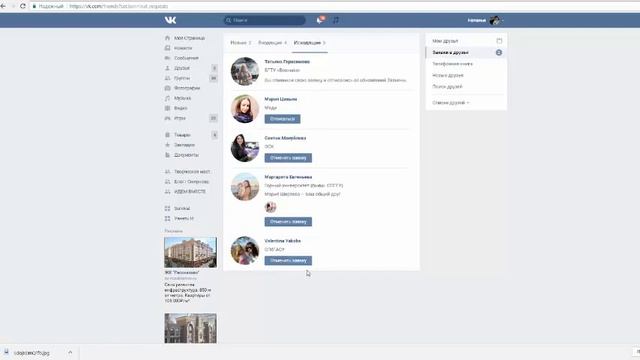Open the Survival app in the sidebar
This screenshot has width=640, height=360.
(x=182, y=209)
